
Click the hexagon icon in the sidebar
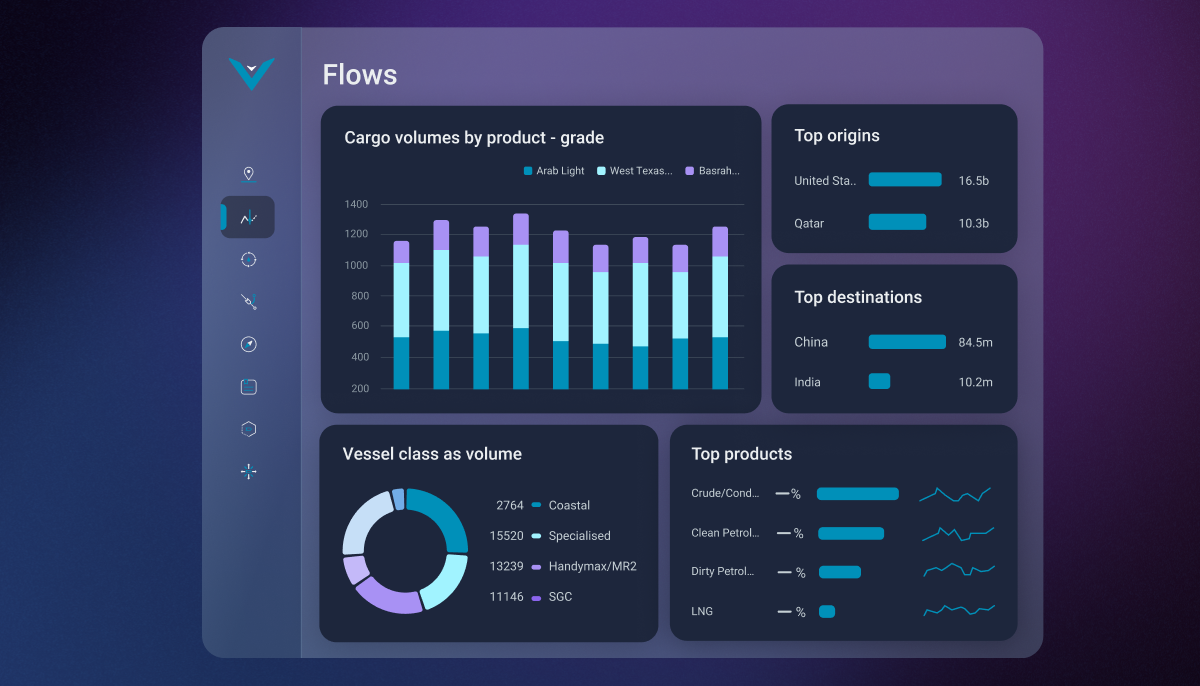tap(248, 428)
